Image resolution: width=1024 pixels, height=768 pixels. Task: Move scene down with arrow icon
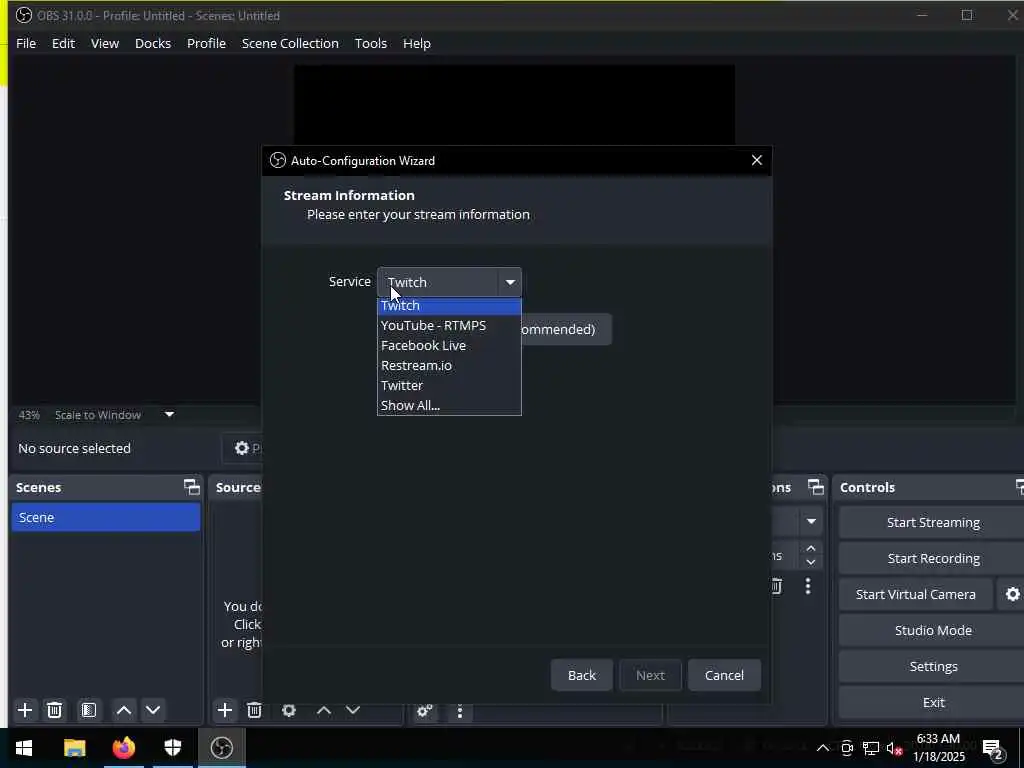153,710
